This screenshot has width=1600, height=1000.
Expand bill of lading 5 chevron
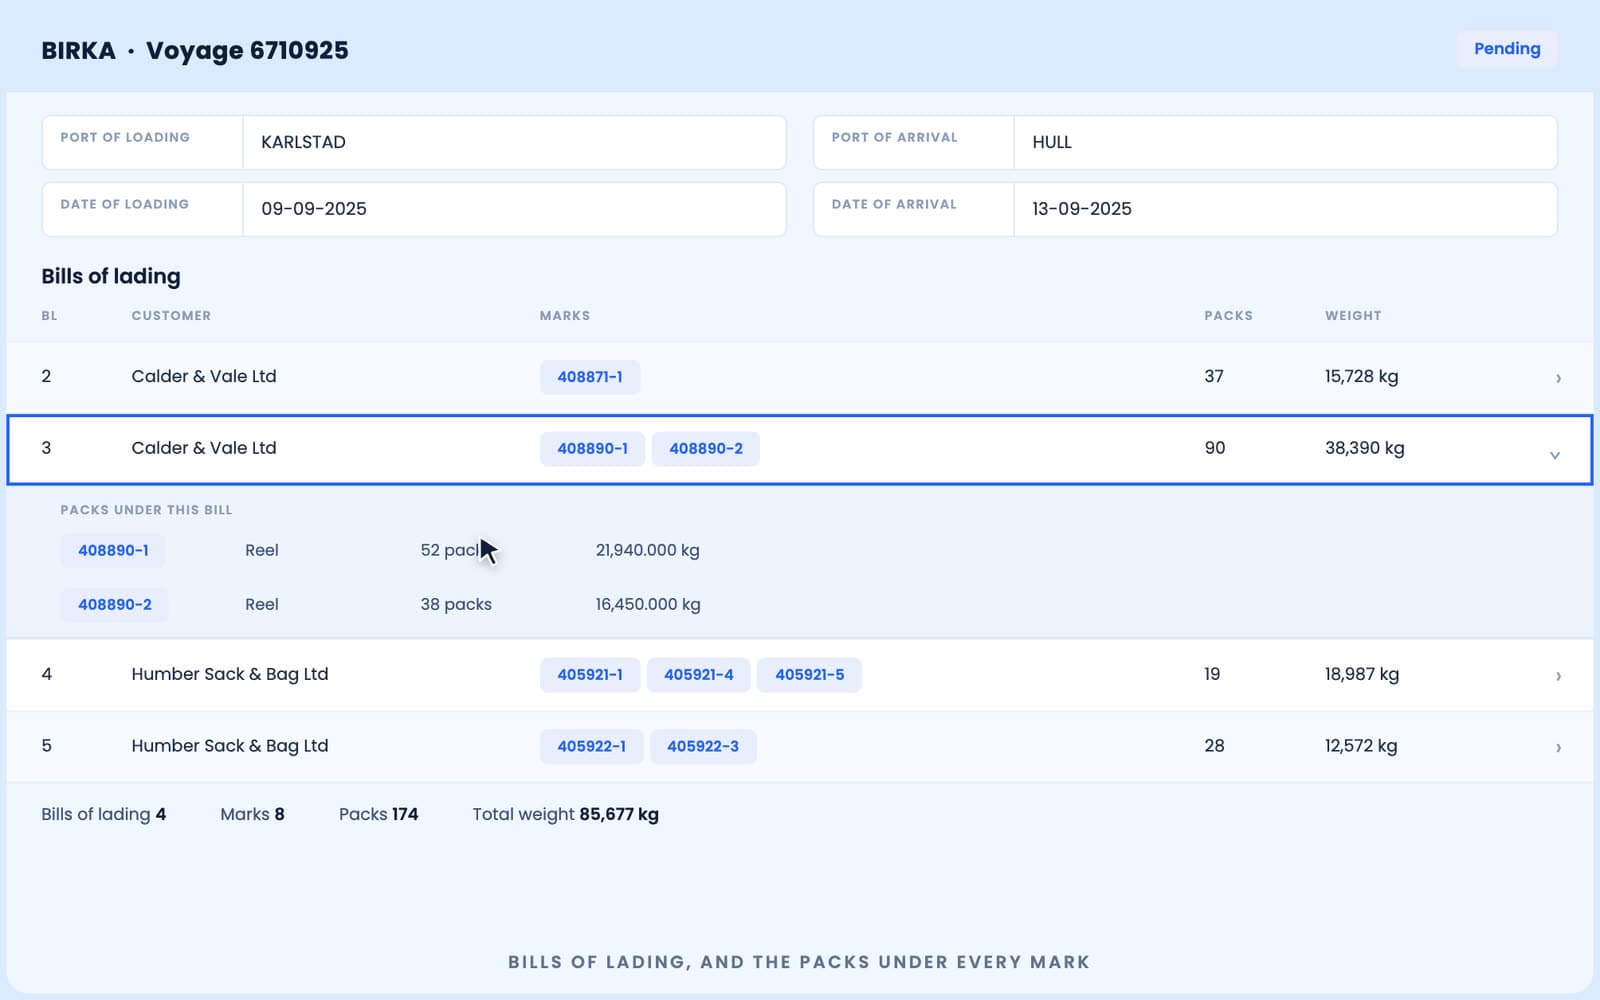[1558, 748]
